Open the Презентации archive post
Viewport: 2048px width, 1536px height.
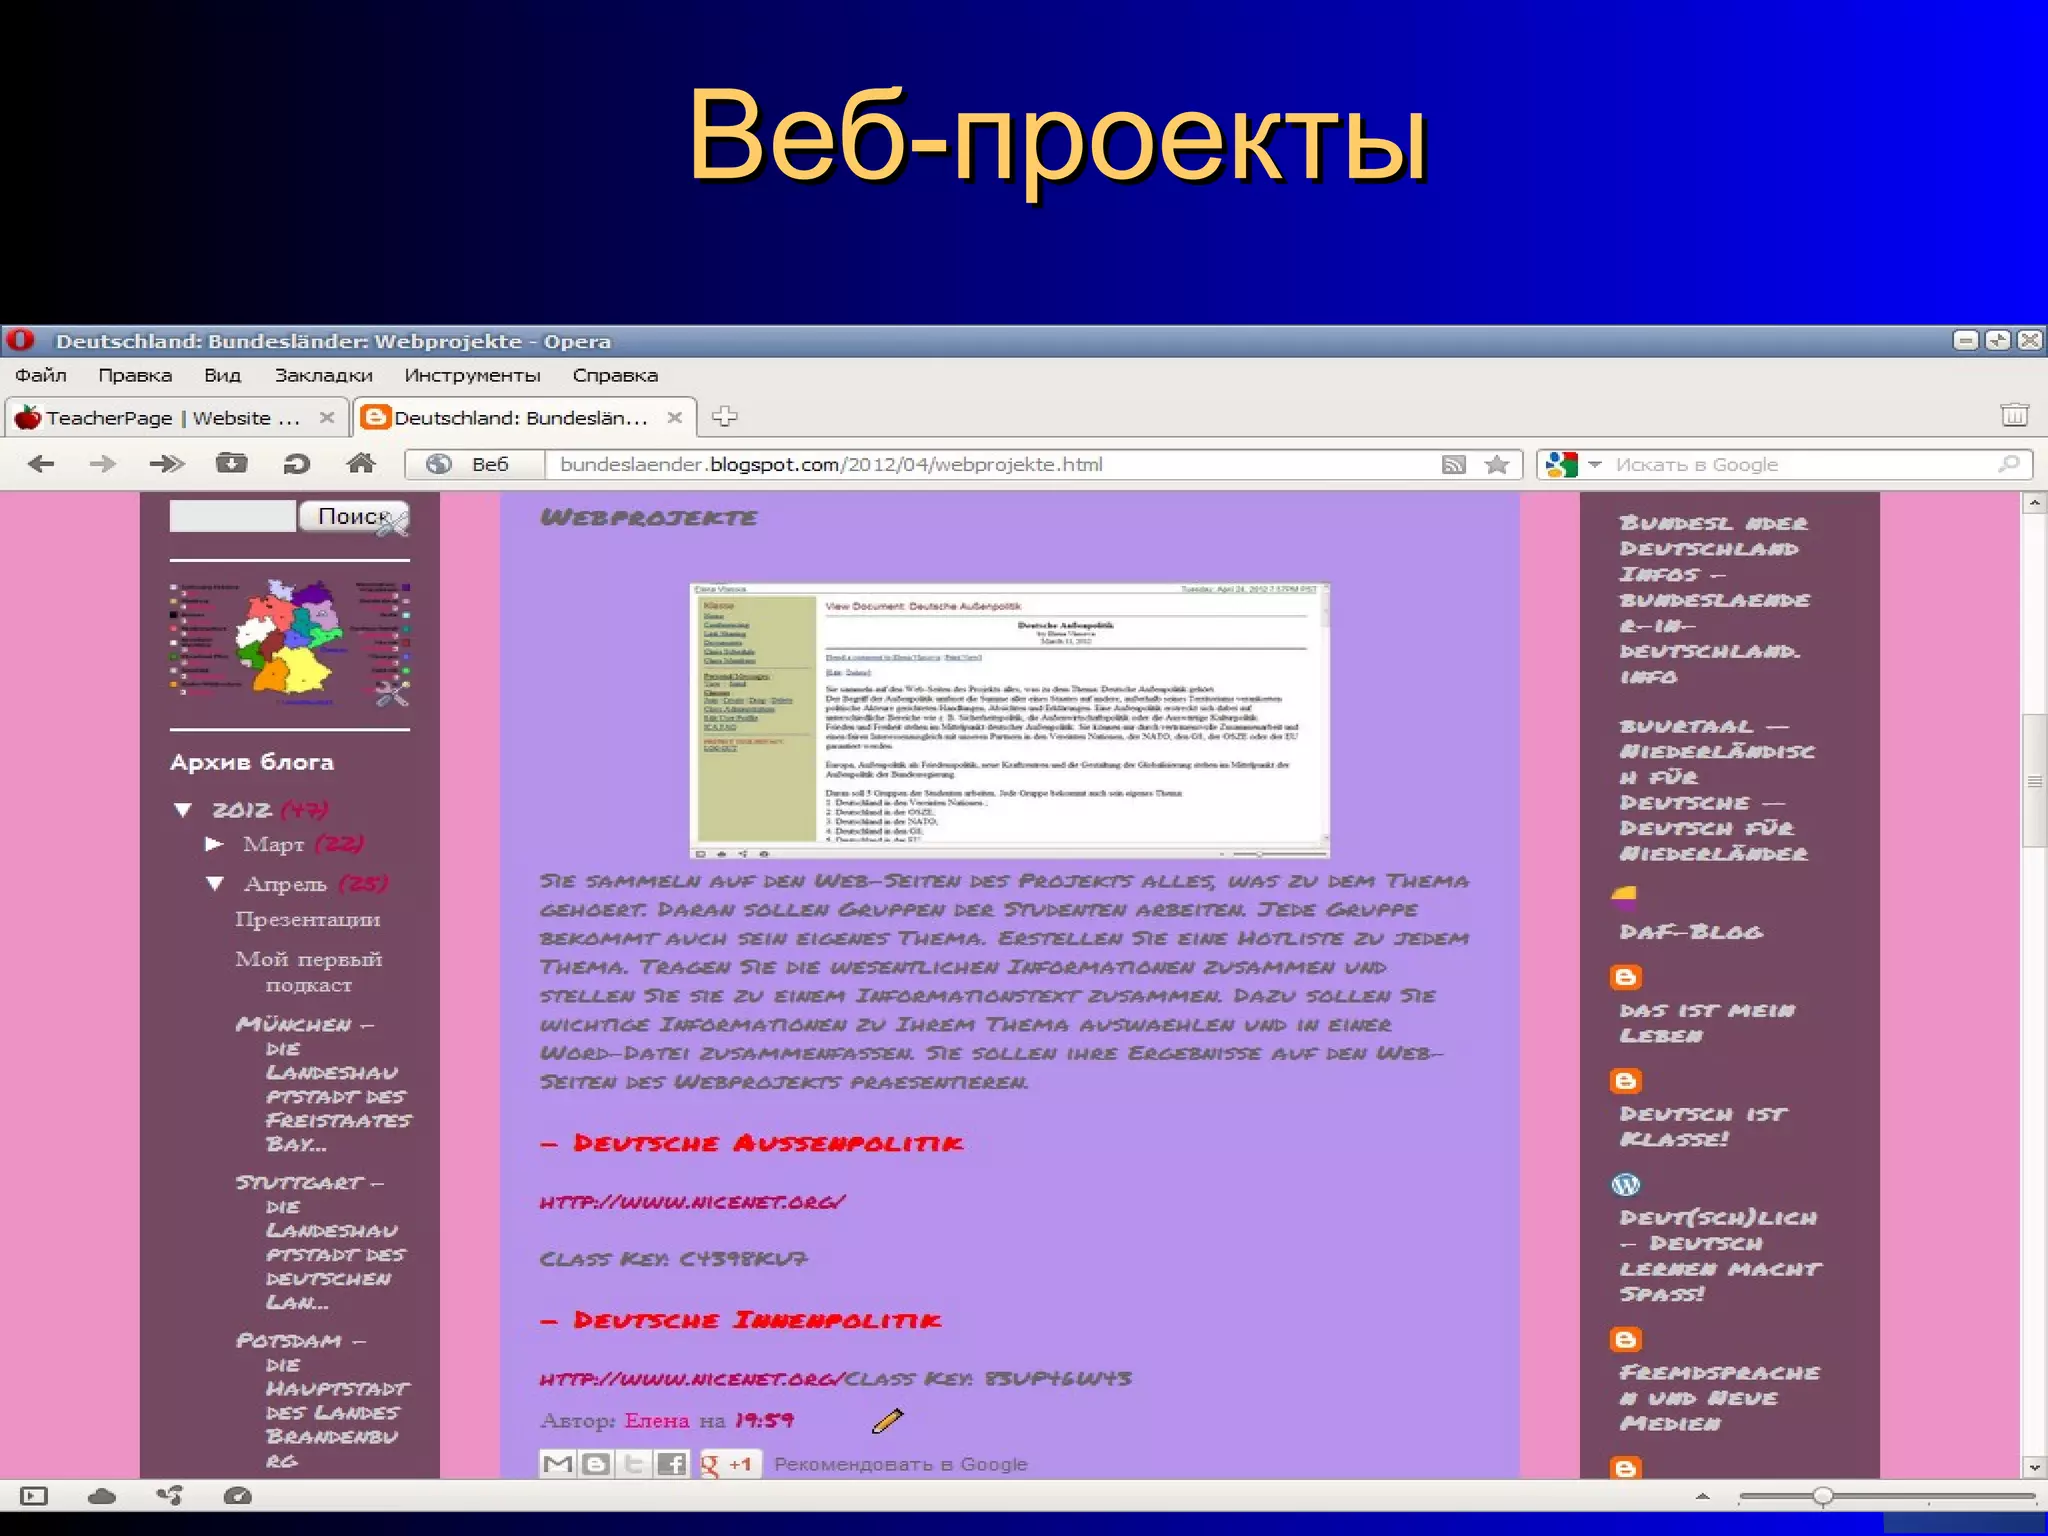pos(308,919)
